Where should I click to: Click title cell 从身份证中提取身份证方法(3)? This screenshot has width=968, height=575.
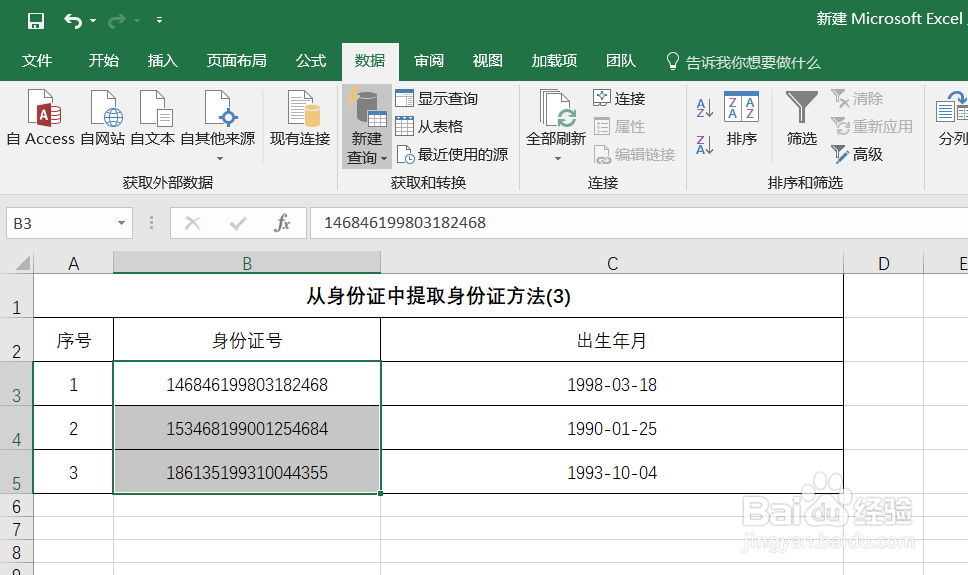click(438, 296)
